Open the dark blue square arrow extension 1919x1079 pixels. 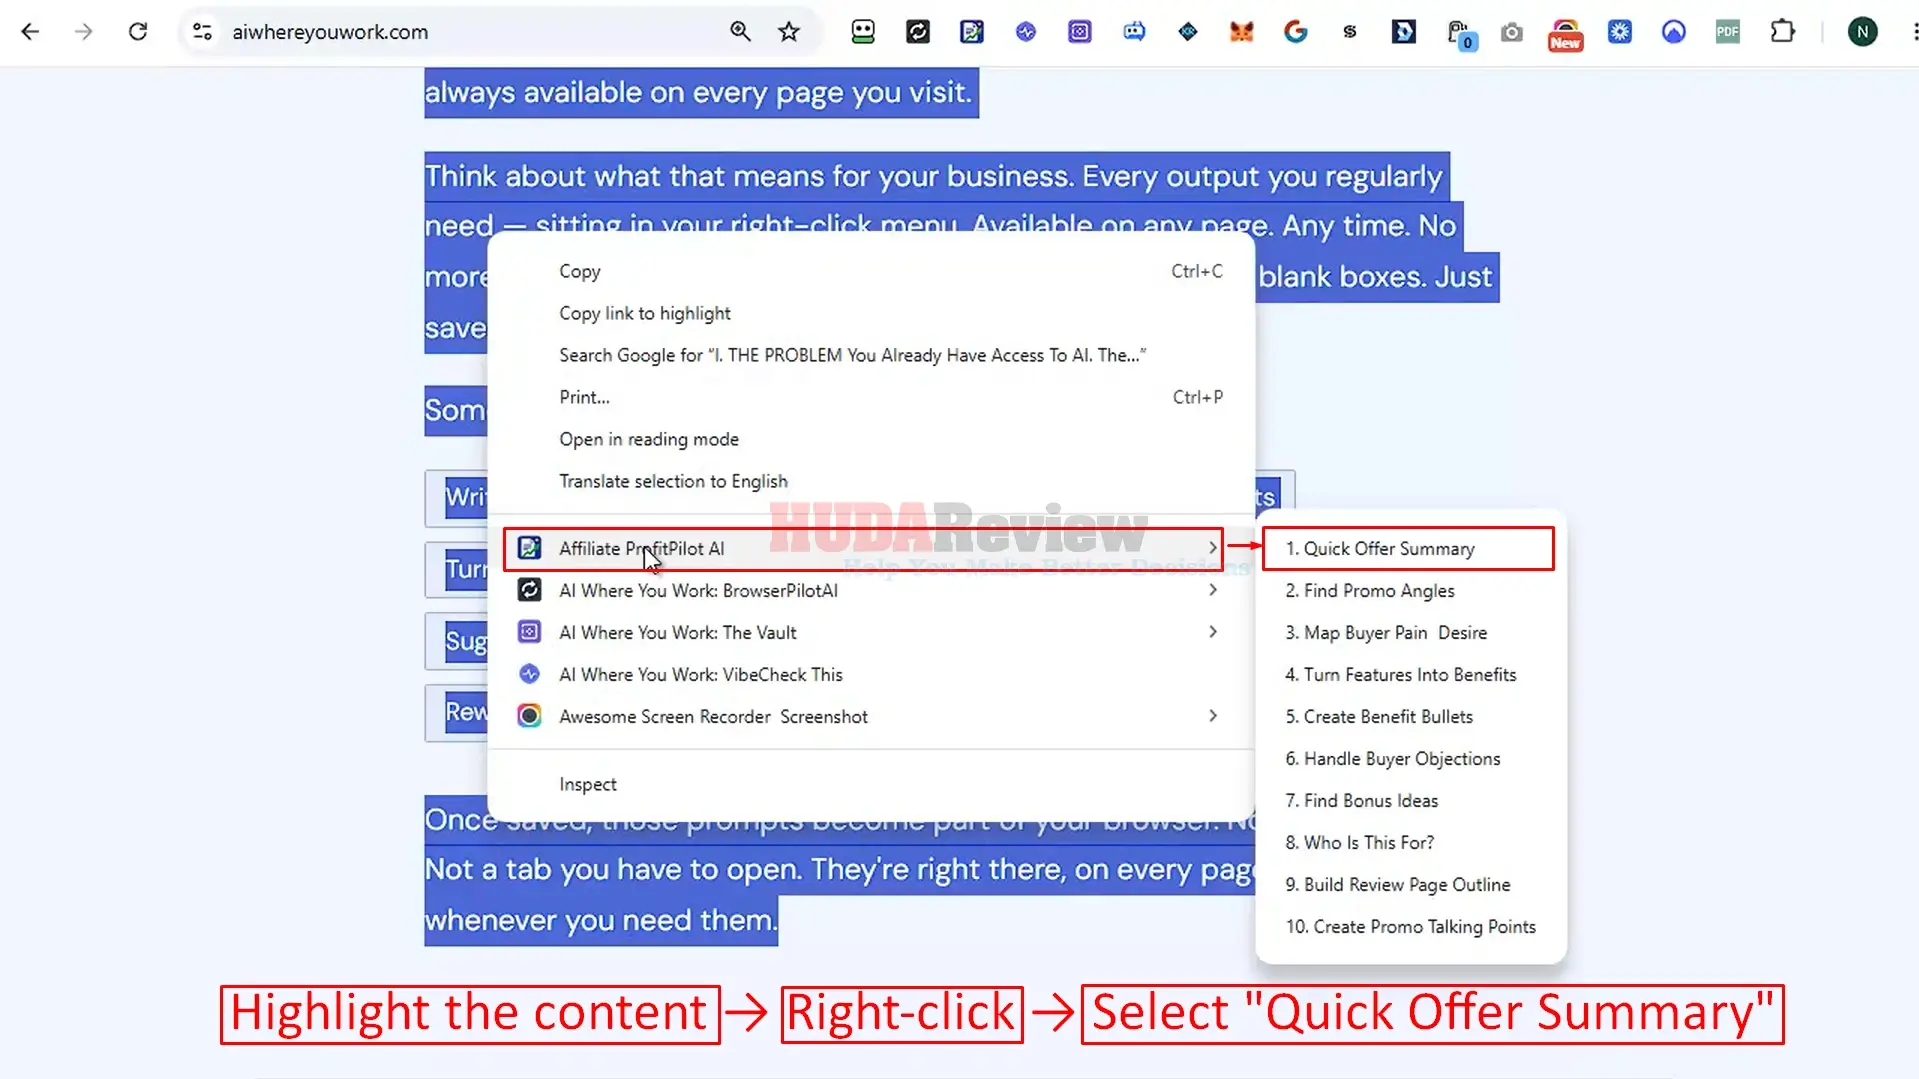(x=1404, y=32)
